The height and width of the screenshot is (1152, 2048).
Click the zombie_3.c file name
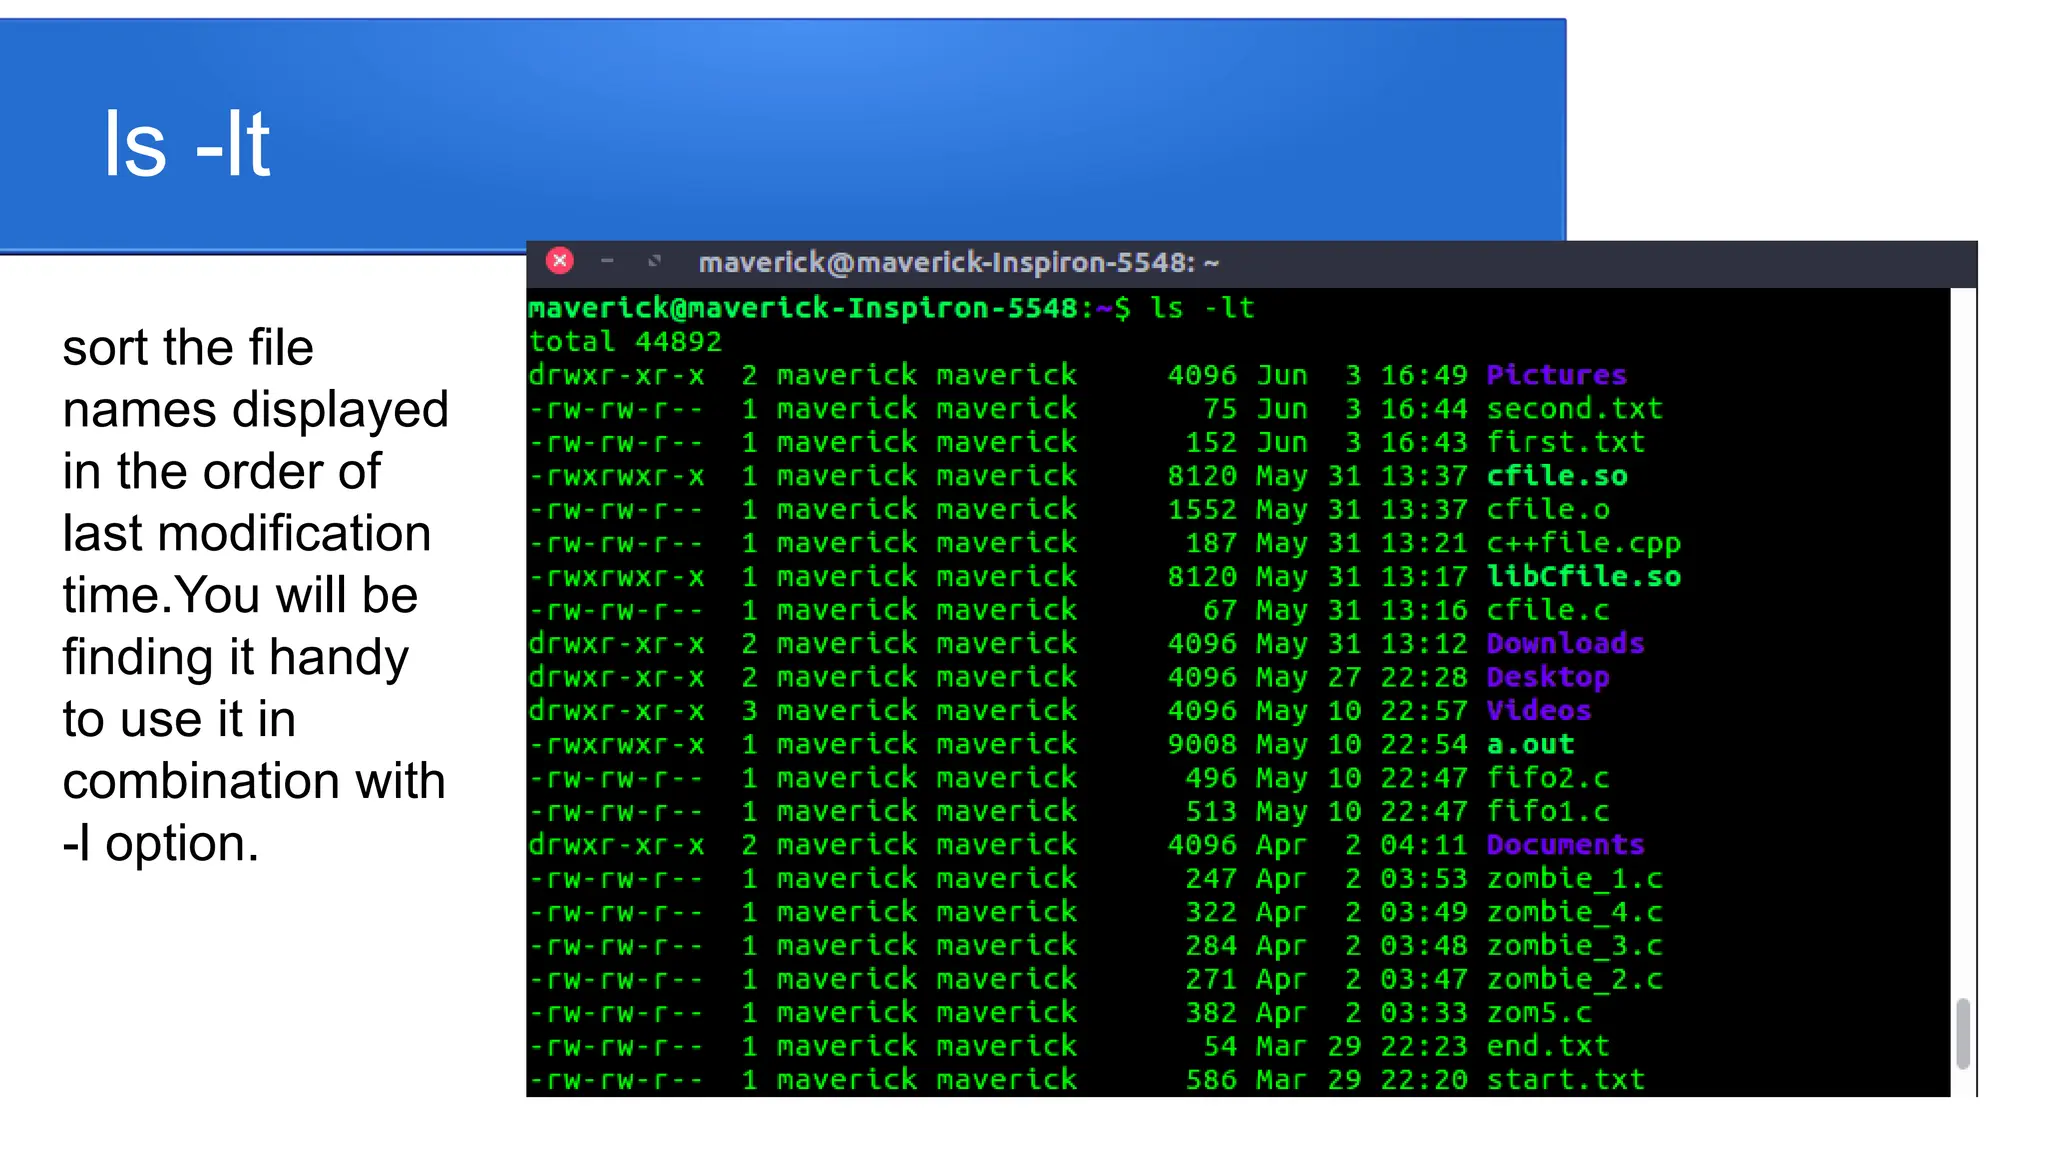(1574, 946)
